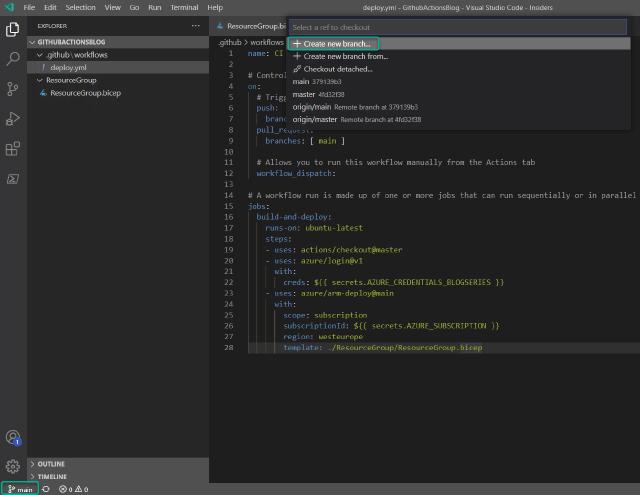This screenshot has width=640, height=495.
Task: Open Source Control view icon
Action: pos(13,89)
